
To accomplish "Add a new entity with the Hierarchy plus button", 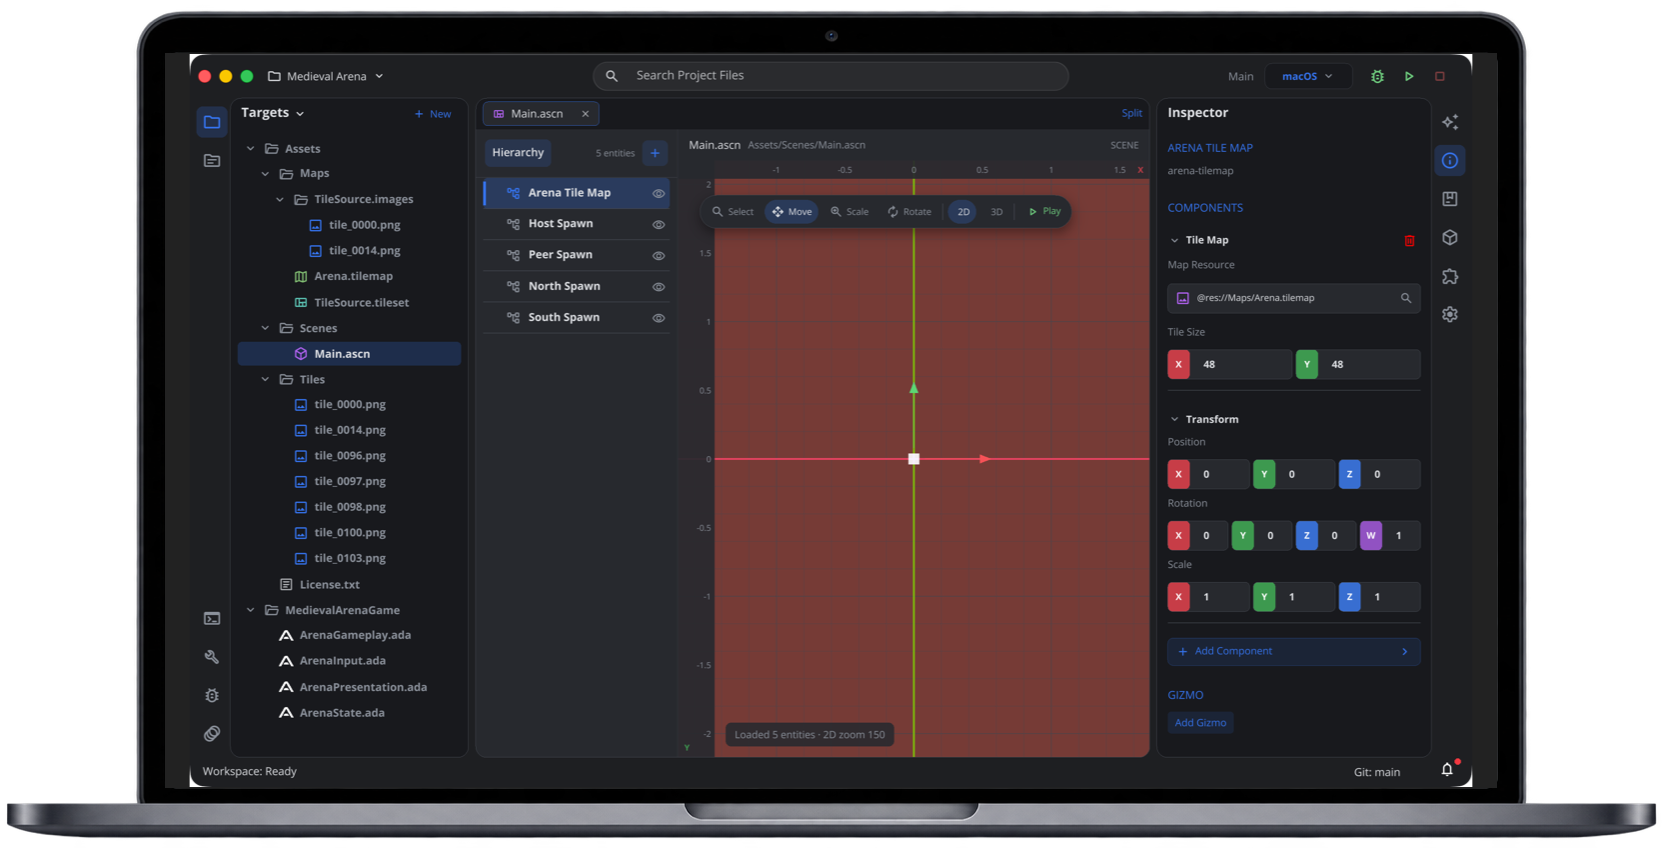I will coord(655,153).
